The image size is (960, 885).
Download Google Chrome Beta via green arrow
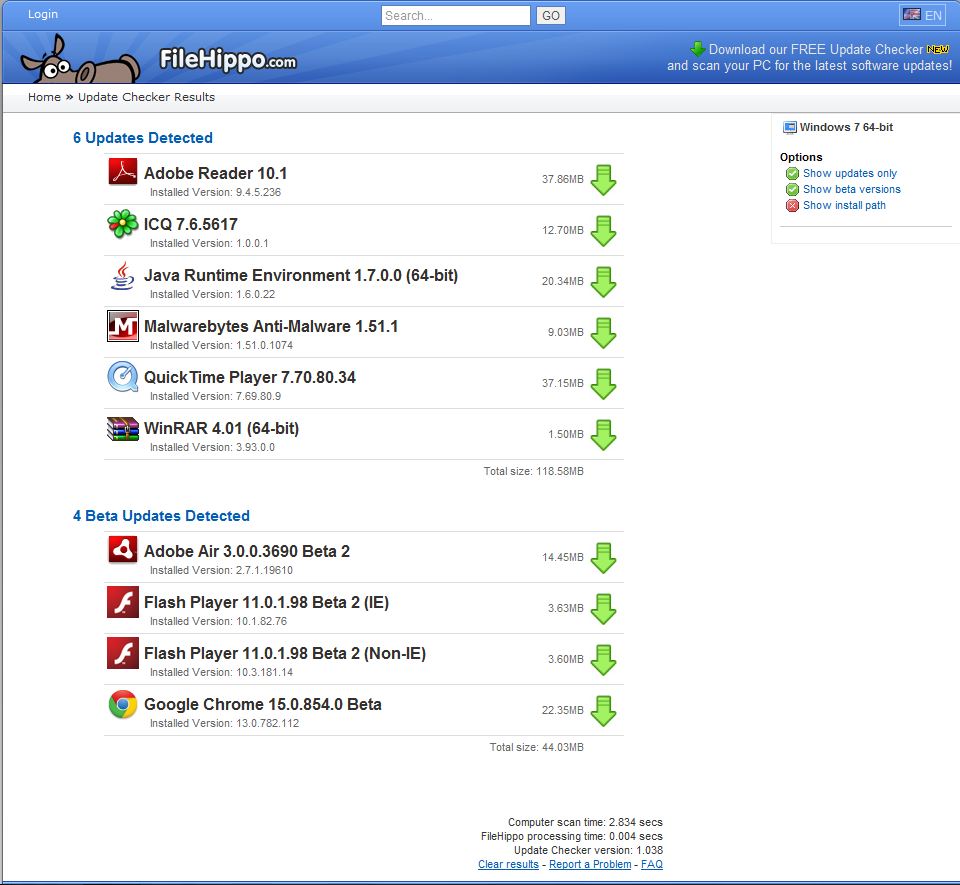[x=603, y=711]
